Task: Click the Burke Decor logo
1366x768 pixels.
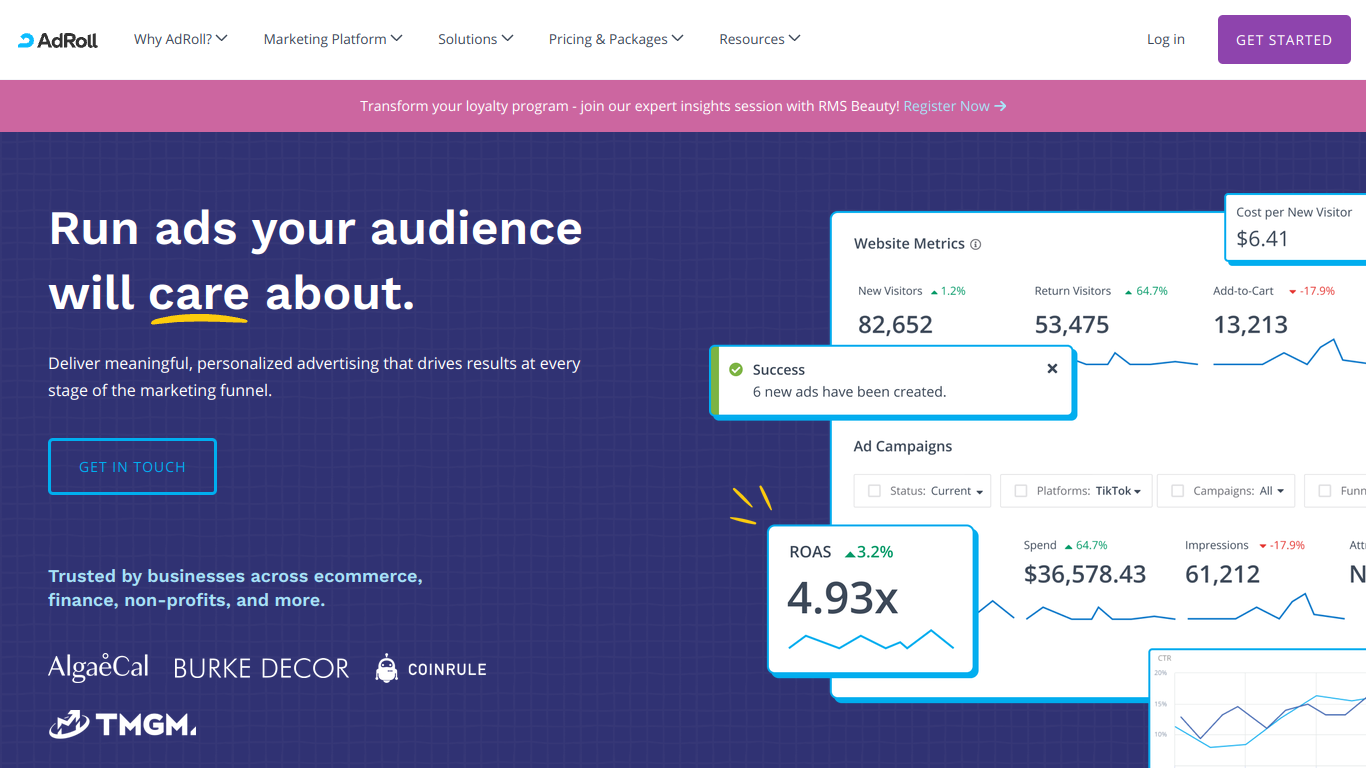Action: (x=261, y=668)
